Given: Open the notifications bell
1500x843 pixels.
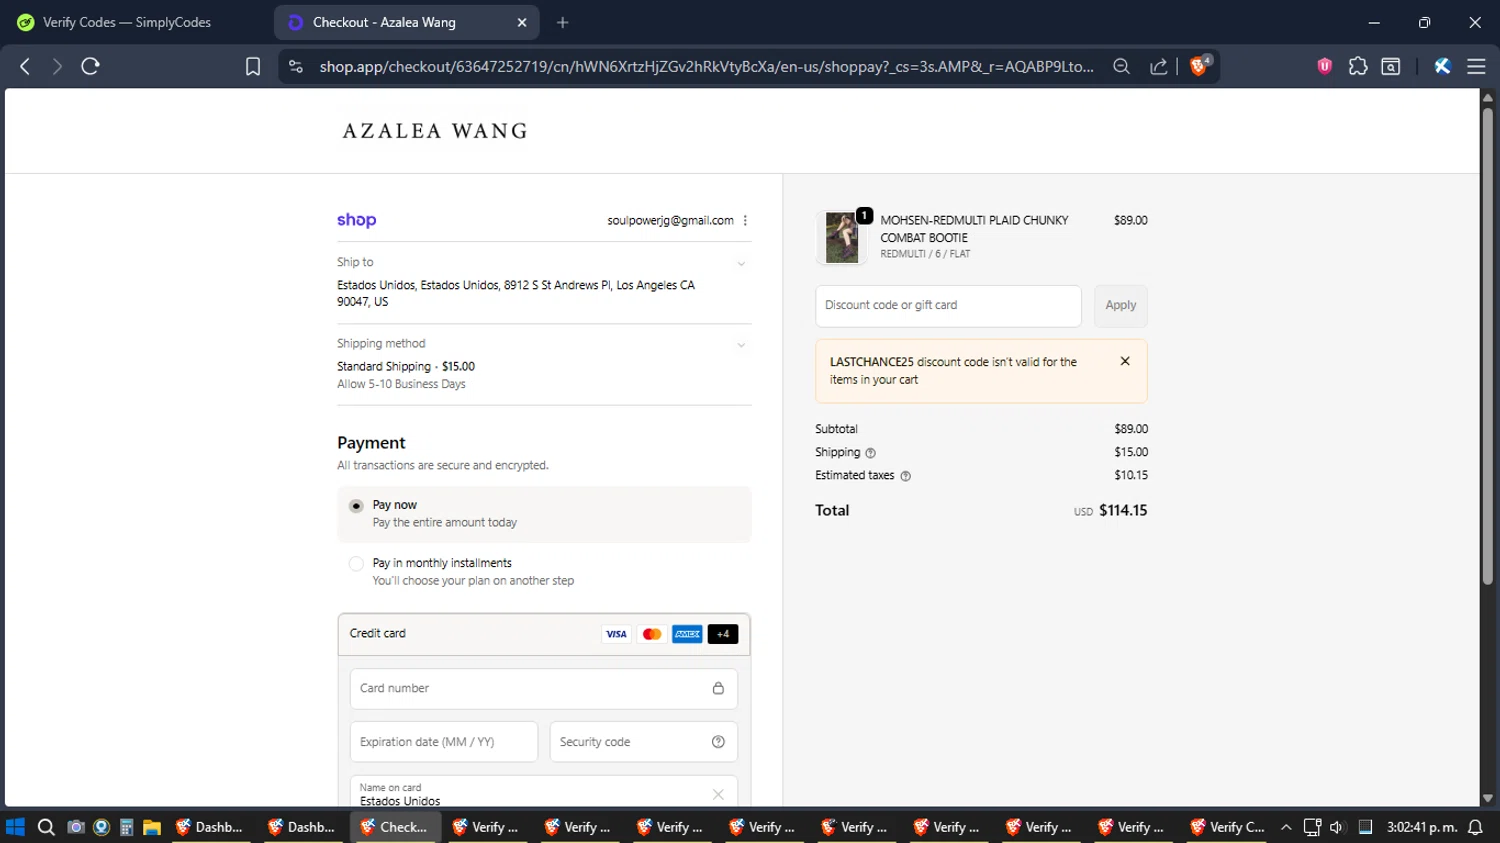Looking at the screenshot, I should [x=1476, y=827].
